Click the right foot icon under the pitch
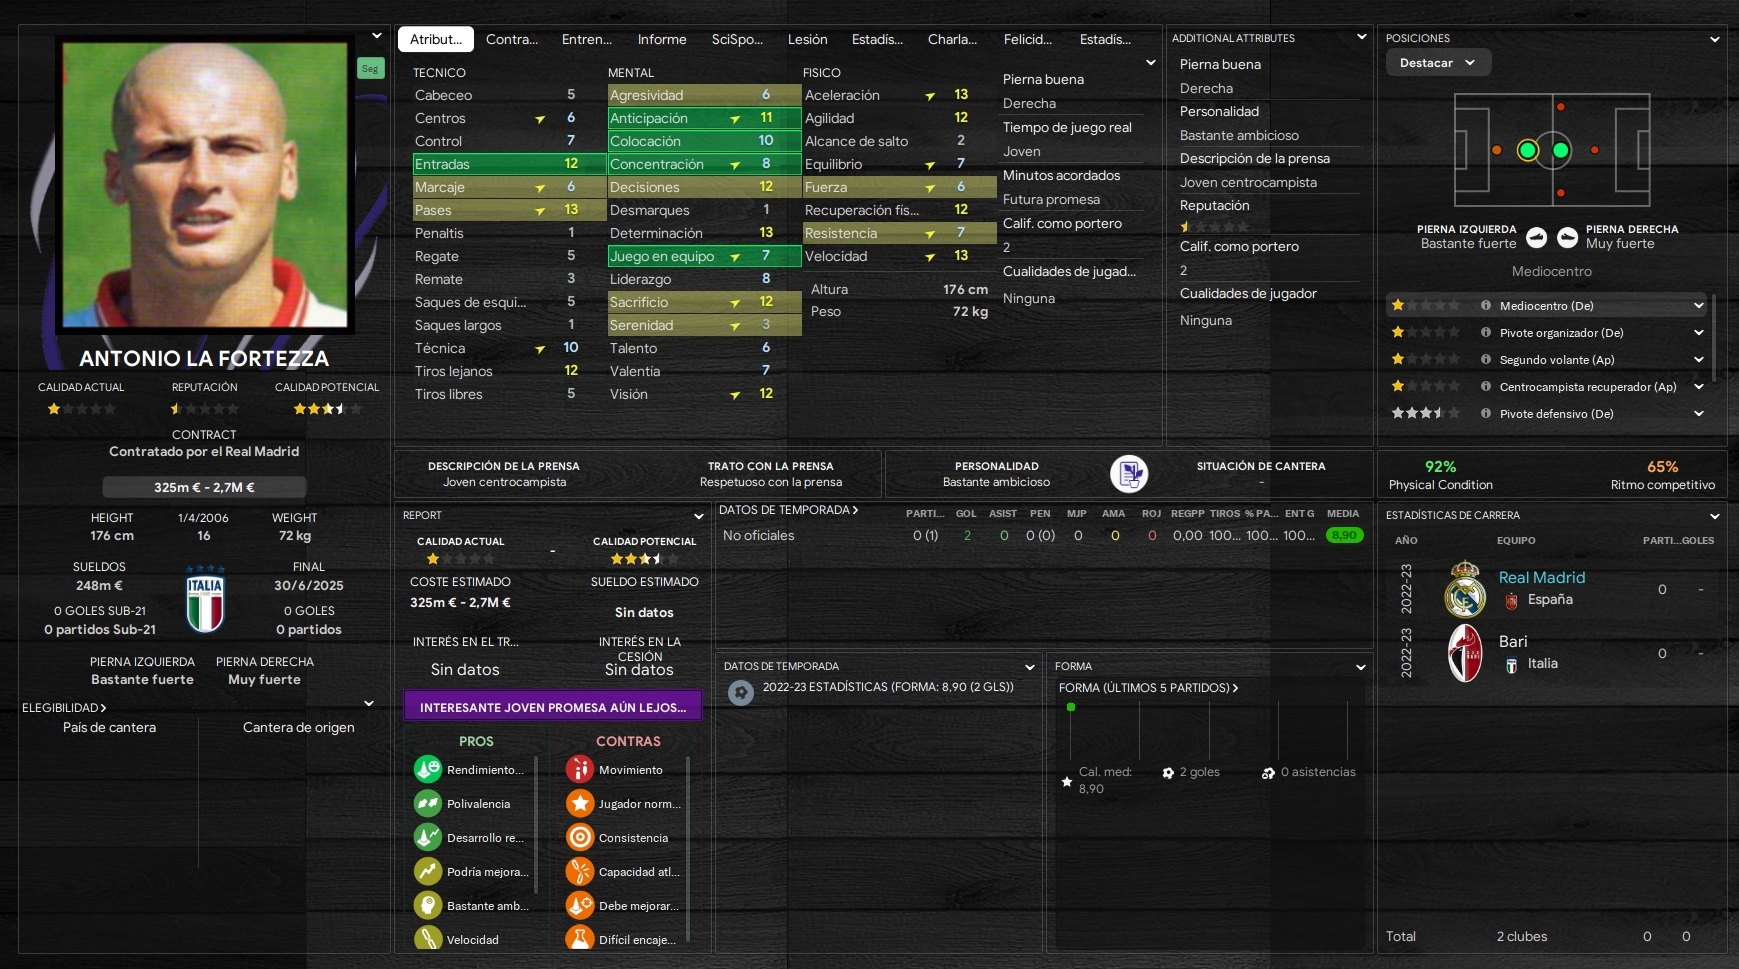 pyautogui.click(x=1568, y=237)
